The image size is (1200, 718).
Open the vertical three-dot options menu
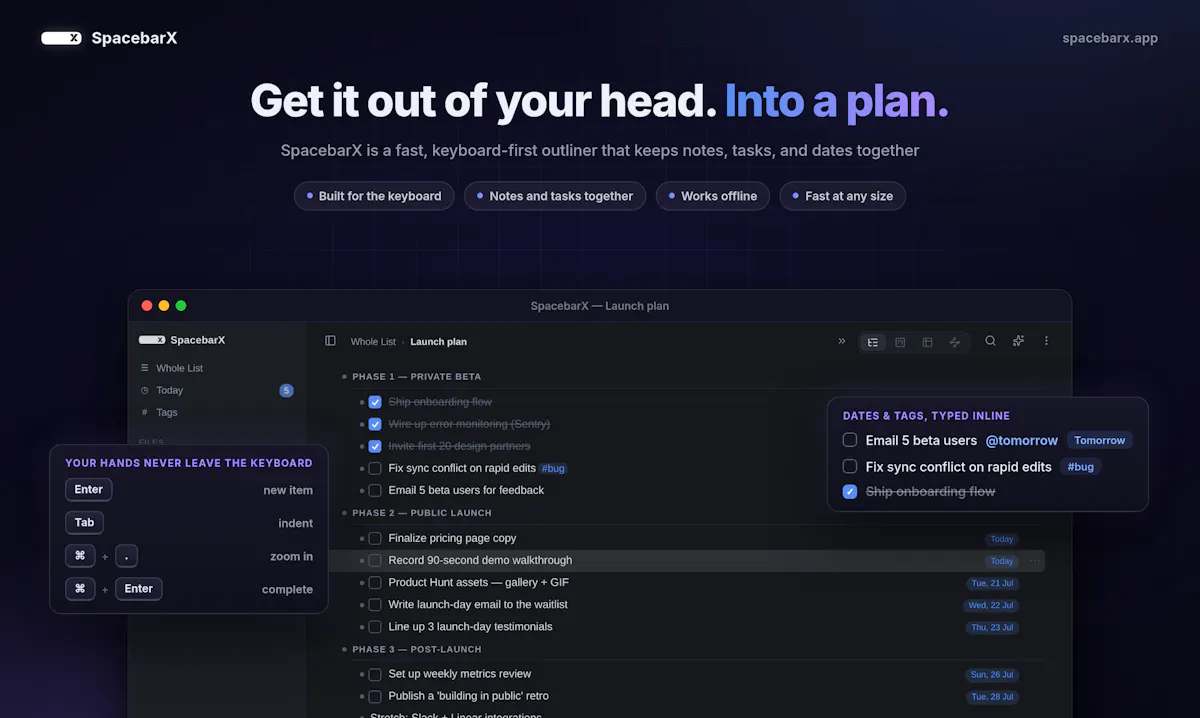1046,341
